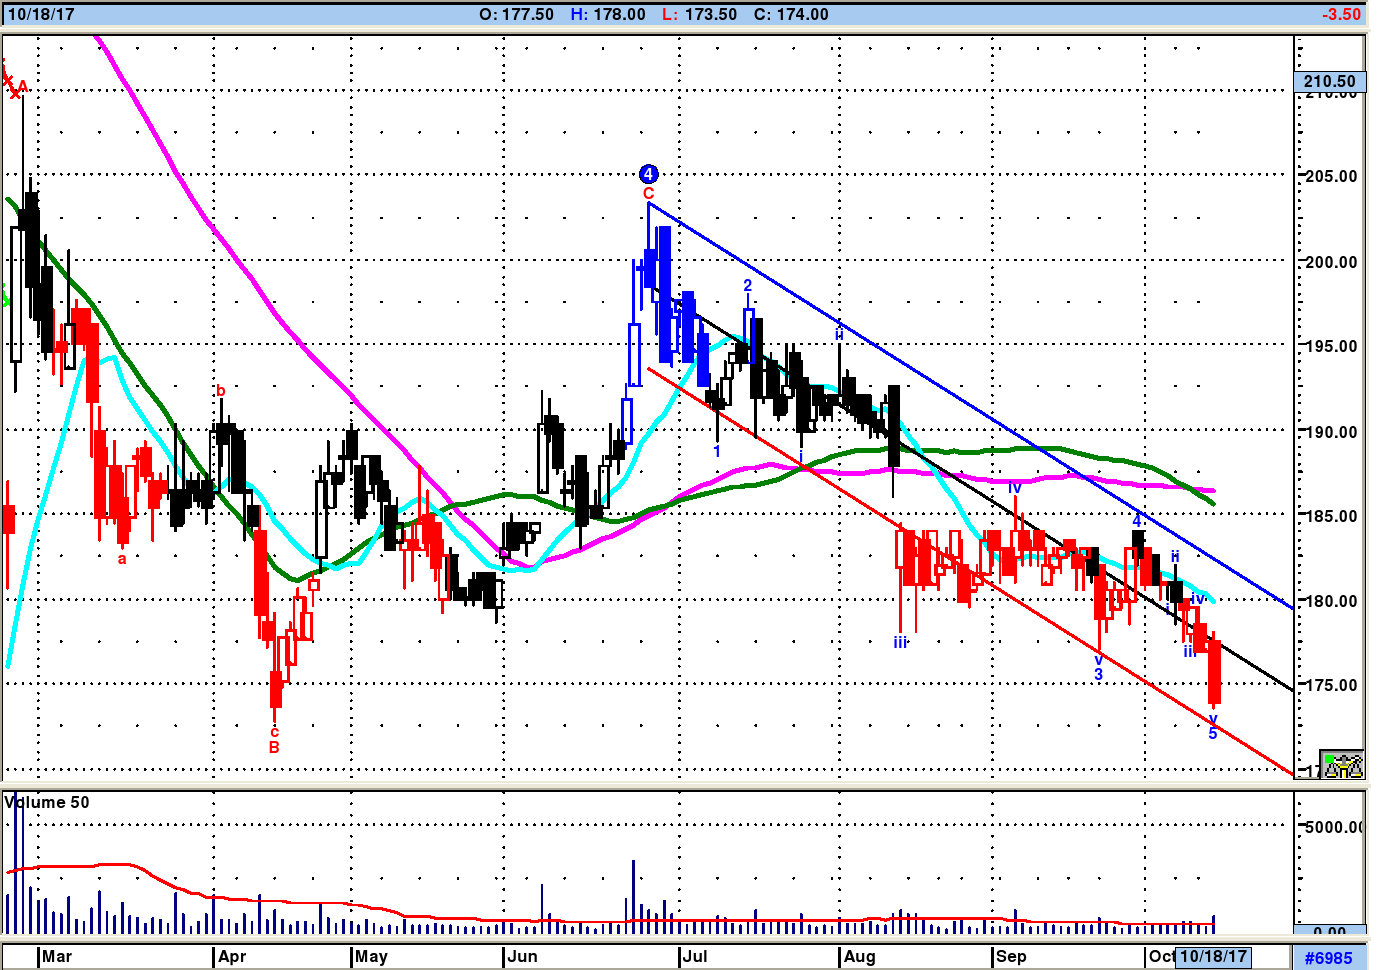
Task: Click the red X marker near wave A
Action: (x=14, y=94)
